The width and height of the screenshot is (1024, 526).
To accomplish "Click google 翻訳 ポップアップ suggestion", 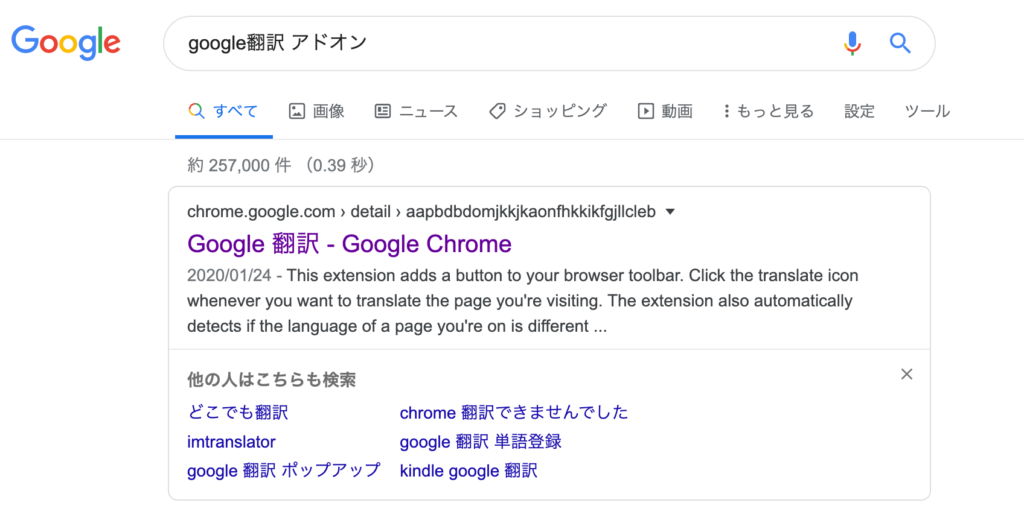I will [x=283, y=470].
